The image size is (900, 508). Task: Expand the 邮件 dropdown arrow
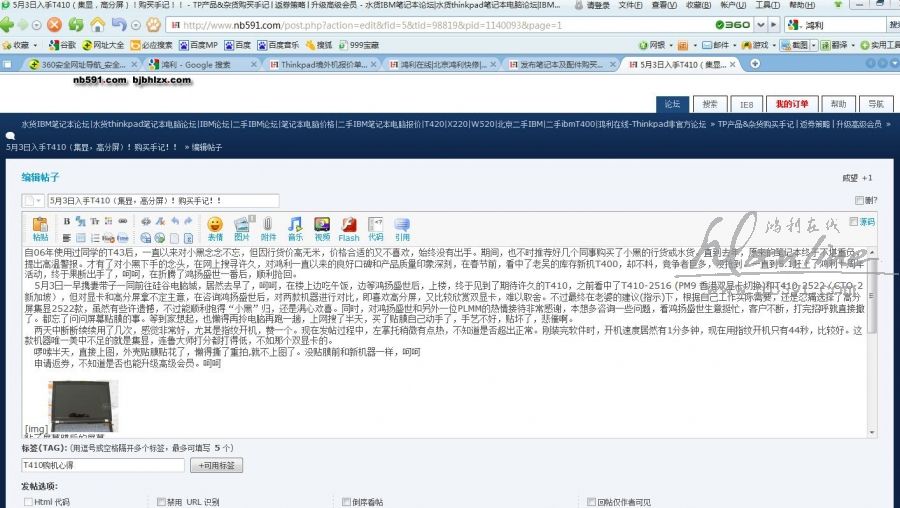pyautogui.click(x=735, y=45)
